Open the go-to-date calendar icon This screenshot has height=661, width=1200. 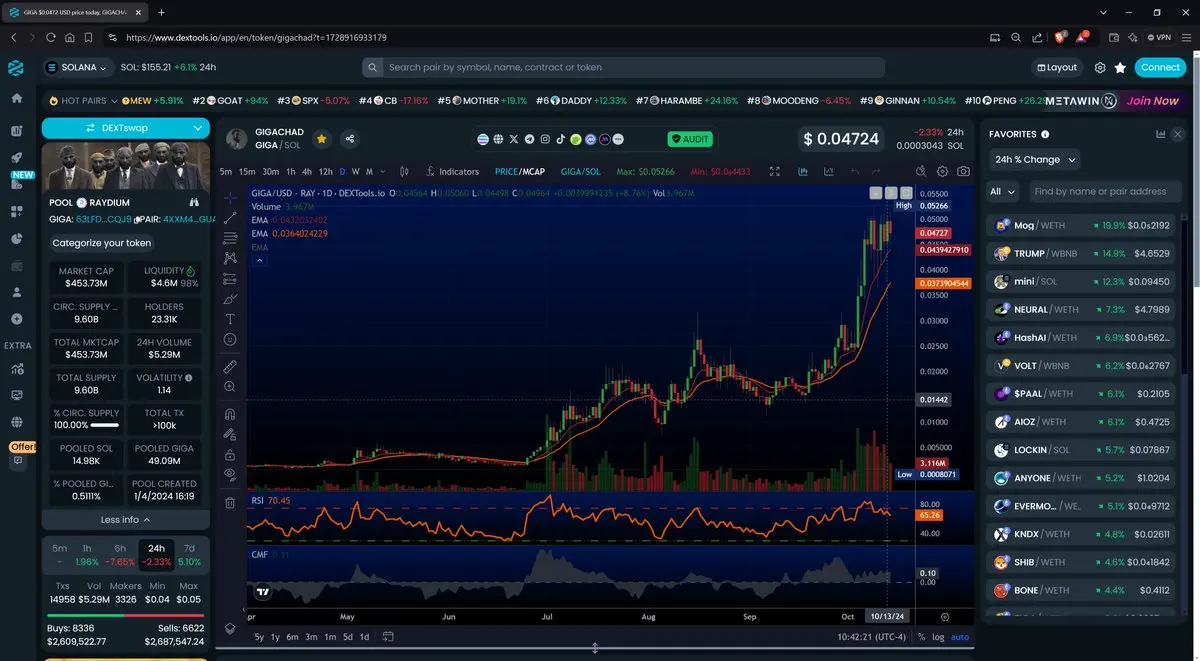tap(388, 636)
